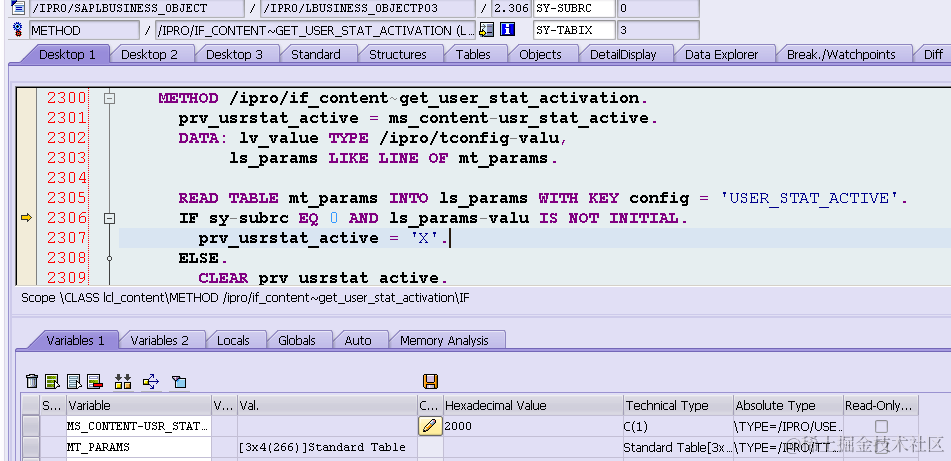Select the Locals tab
The height and width of the screenshot is (461, 951).
point(233,341)
